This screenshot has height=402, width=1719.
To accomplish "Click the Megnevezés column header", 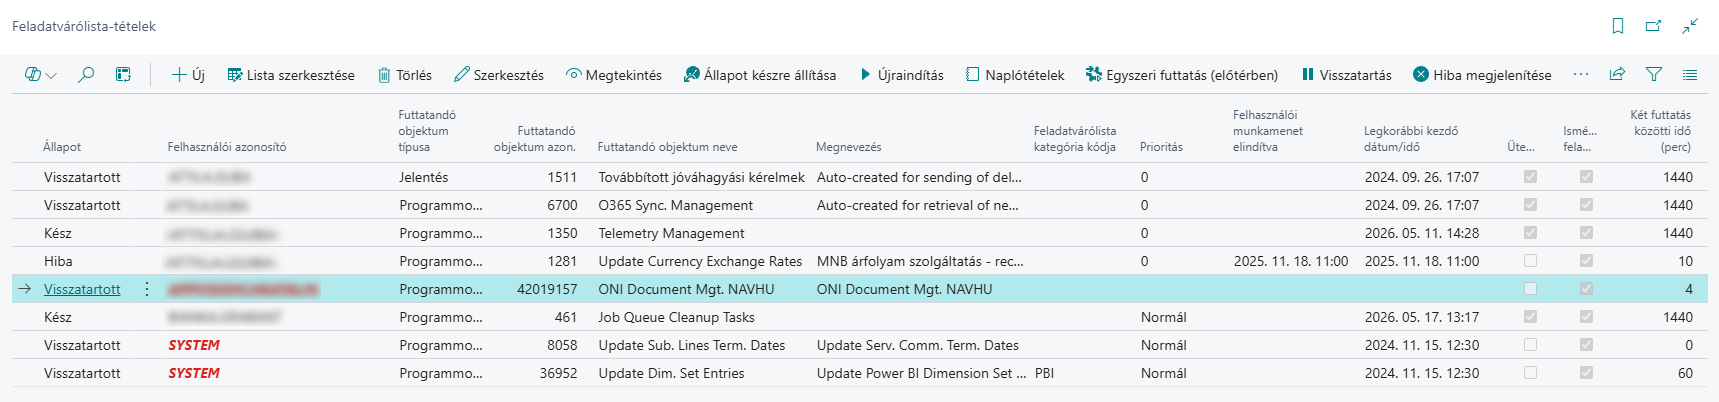I will [849, 147].
